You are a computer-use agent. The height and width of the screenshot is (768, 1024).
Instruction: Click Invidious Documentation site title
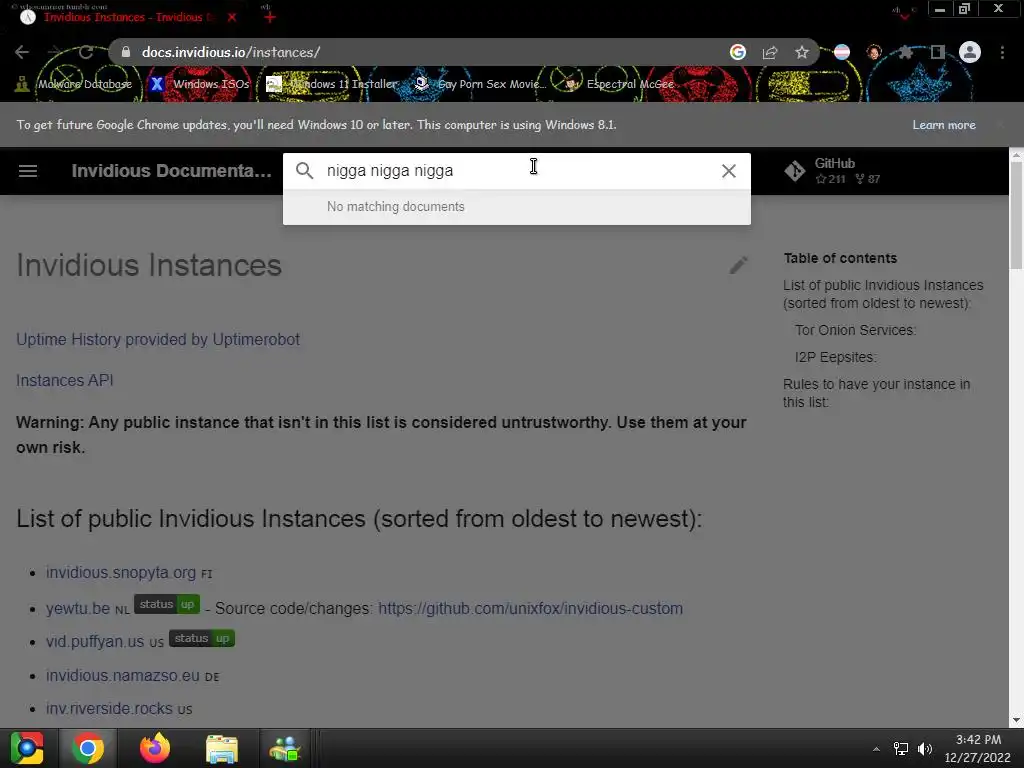click(x=171, y=171)
